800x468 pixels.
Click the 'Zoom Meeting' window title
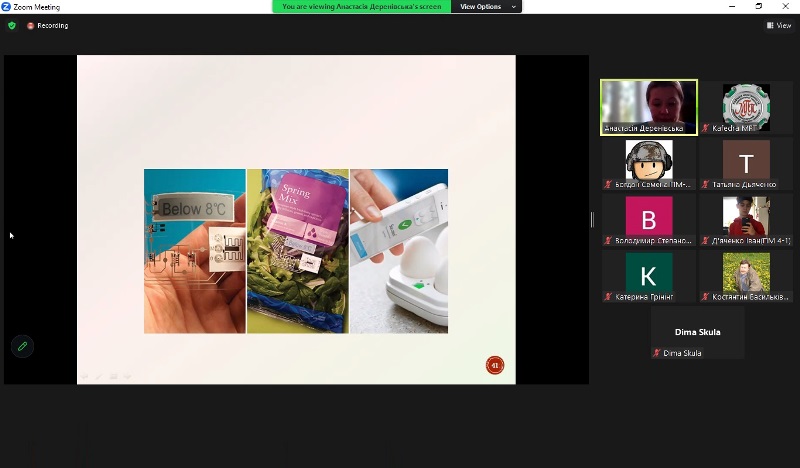coord(37,7)
